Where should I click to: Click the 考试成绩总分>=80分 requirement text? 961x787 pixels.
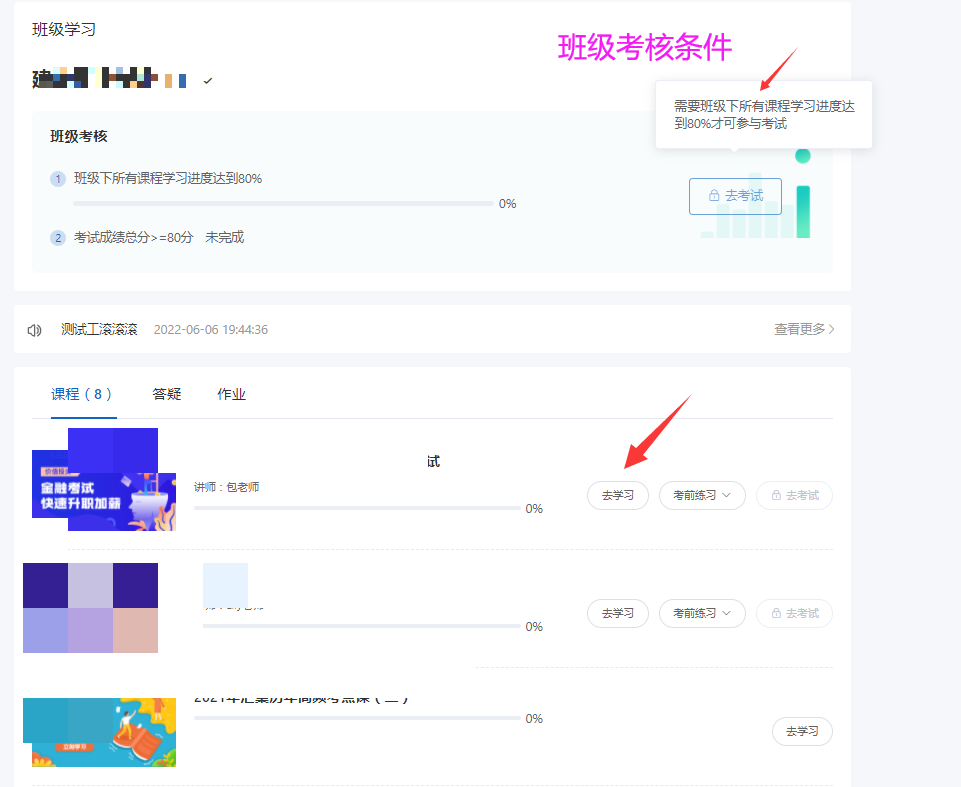(x=134, y=237)
